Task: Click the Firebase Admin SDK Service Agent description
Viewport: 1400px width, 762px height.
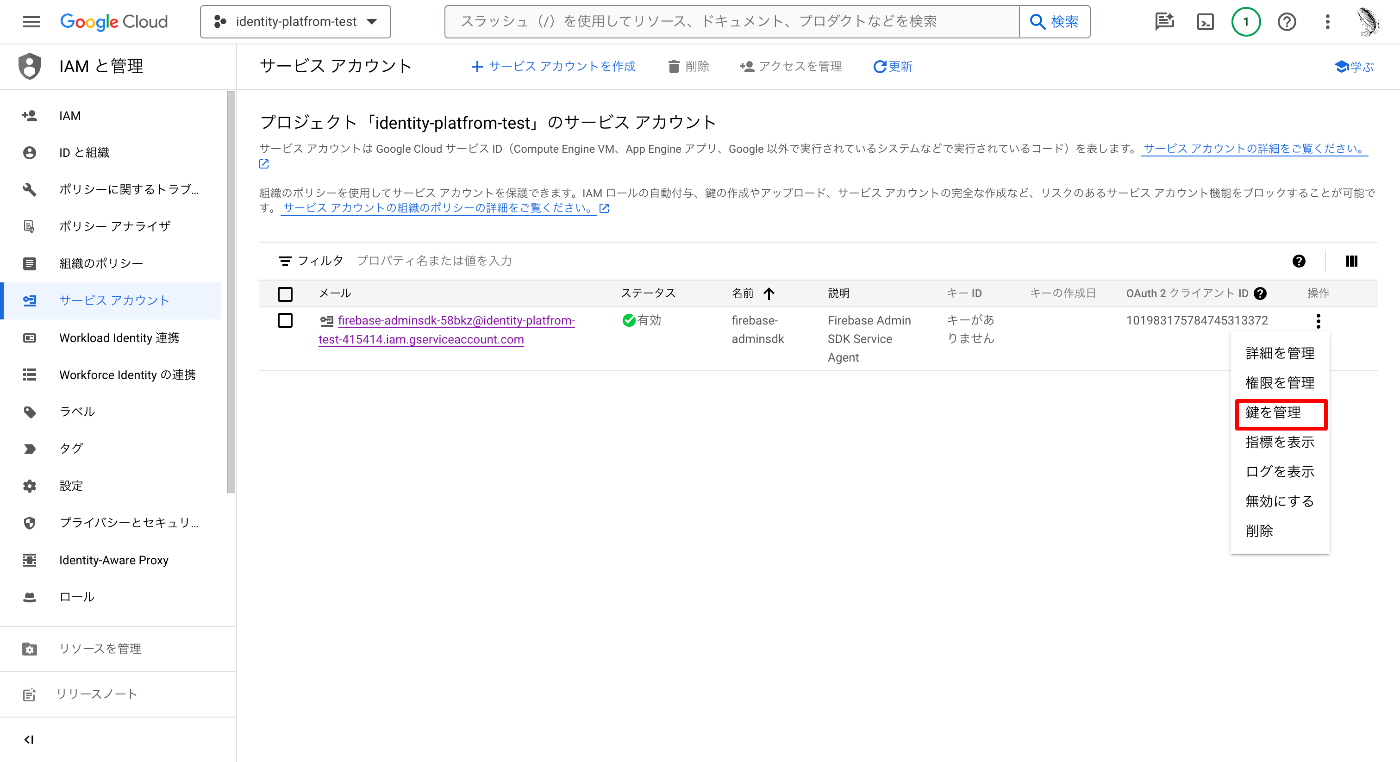Action: tap(869, 339)
